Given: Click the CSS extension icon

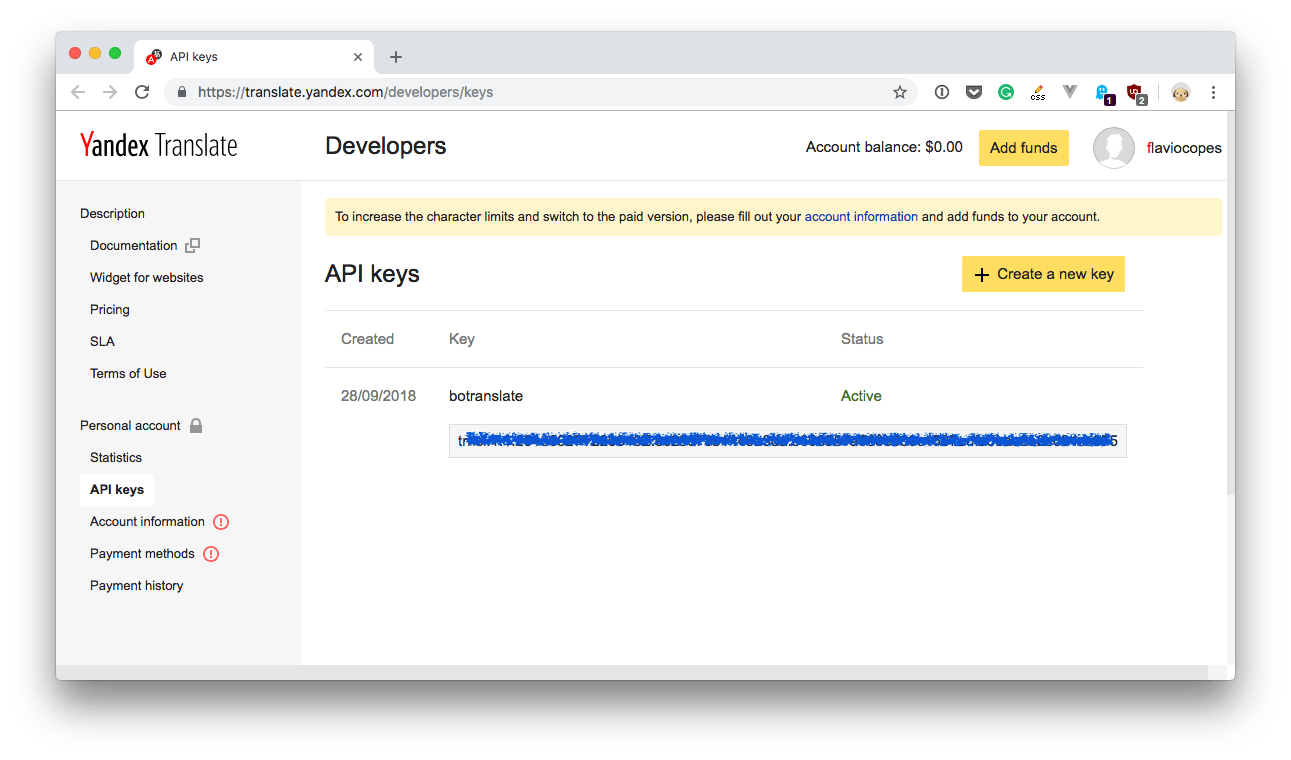Looking at the screenshot, I should [1038, 92].
